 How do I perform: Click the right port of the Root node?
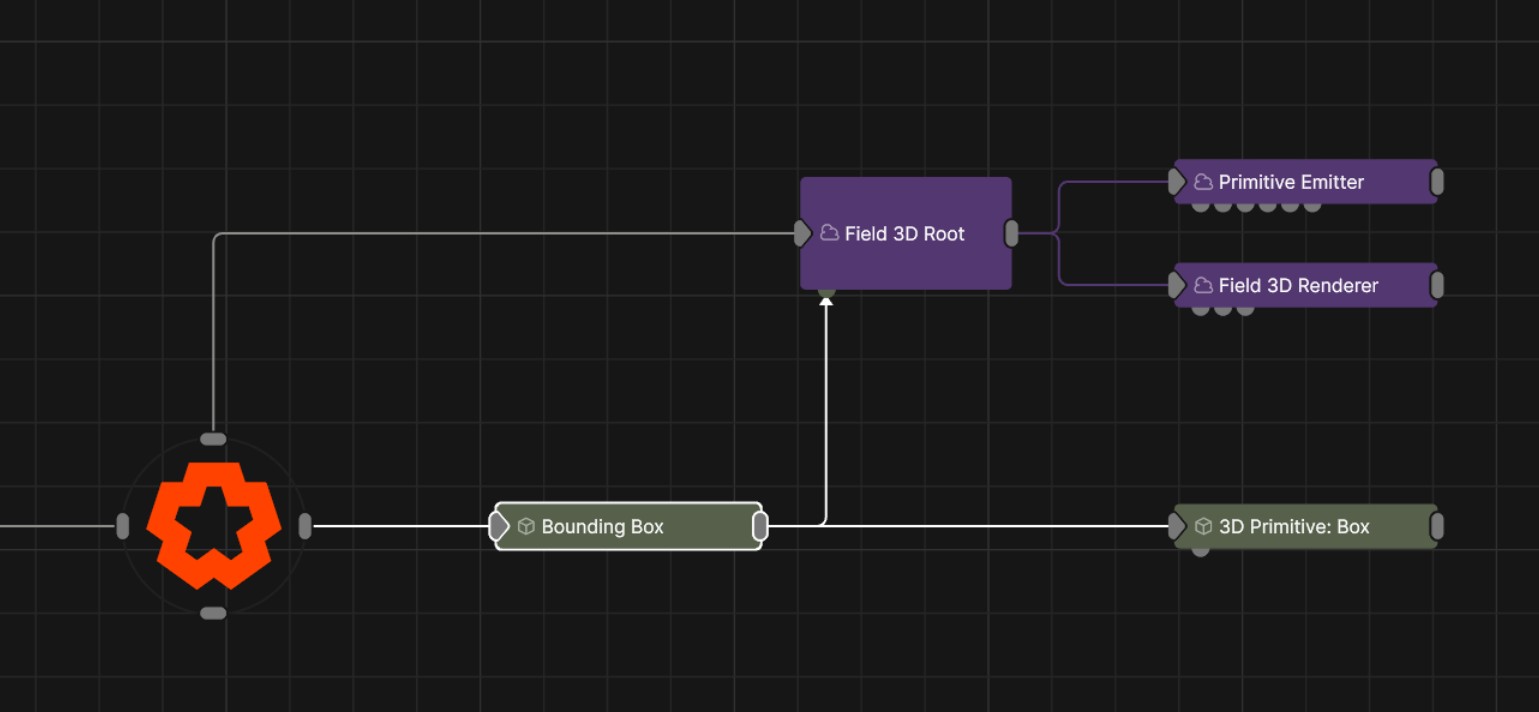[x=305, y=526]
